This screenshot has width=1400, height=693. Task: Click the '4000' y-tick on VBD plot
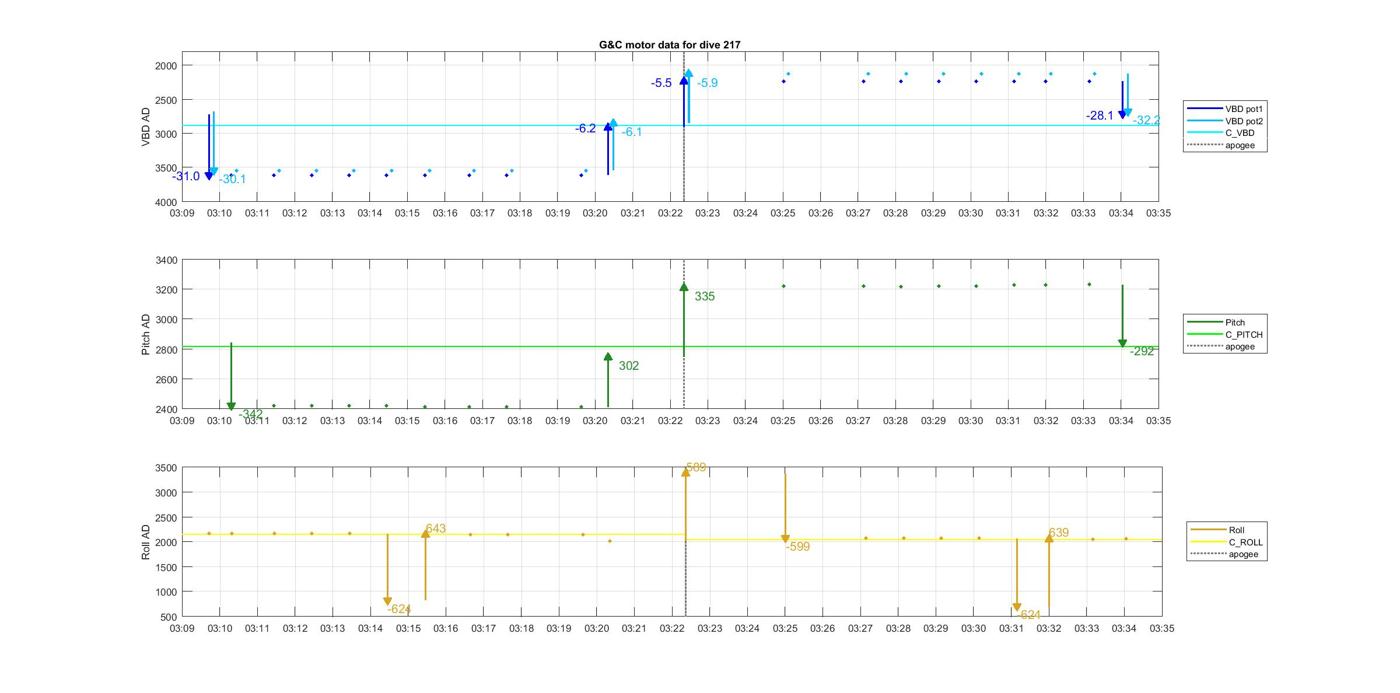pyautogui.click(x=166, y=202)
